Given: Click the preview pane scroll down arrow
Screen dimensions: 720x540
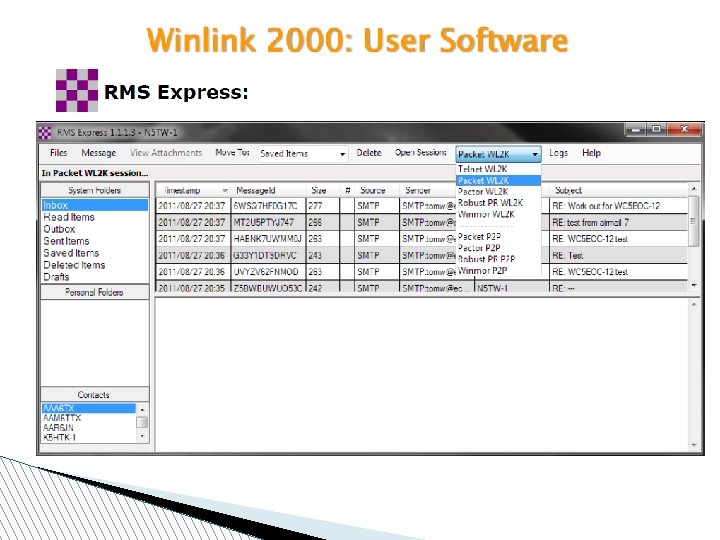Looking at the screenshot, I should [x=694, y=445].
